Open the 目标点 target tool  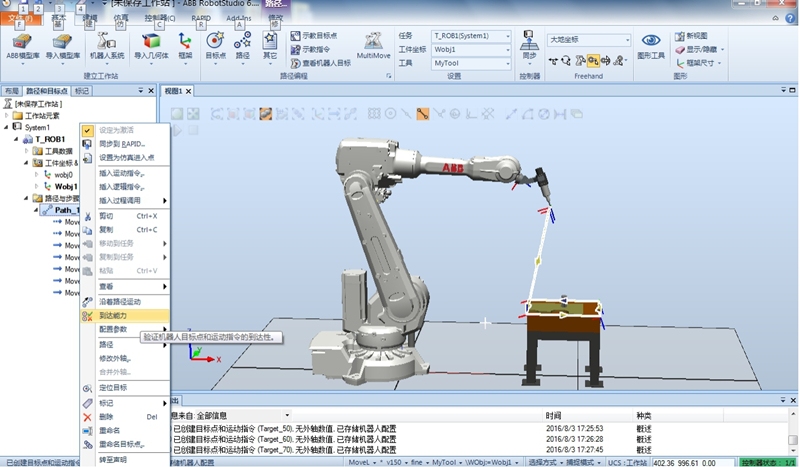click(215, 45)
